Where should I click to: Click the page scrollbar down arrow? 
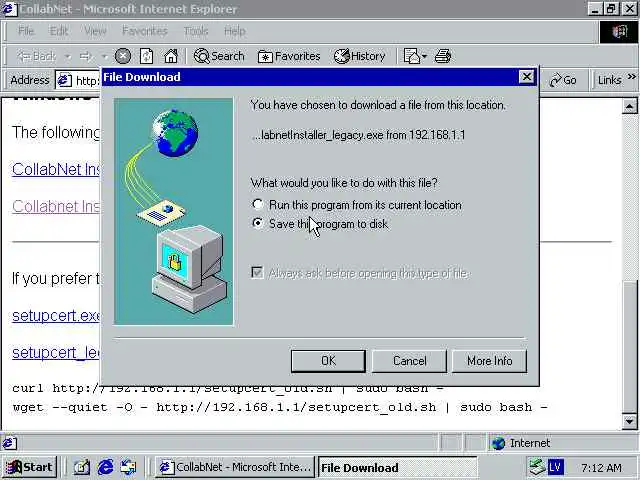tap(629, 421)
